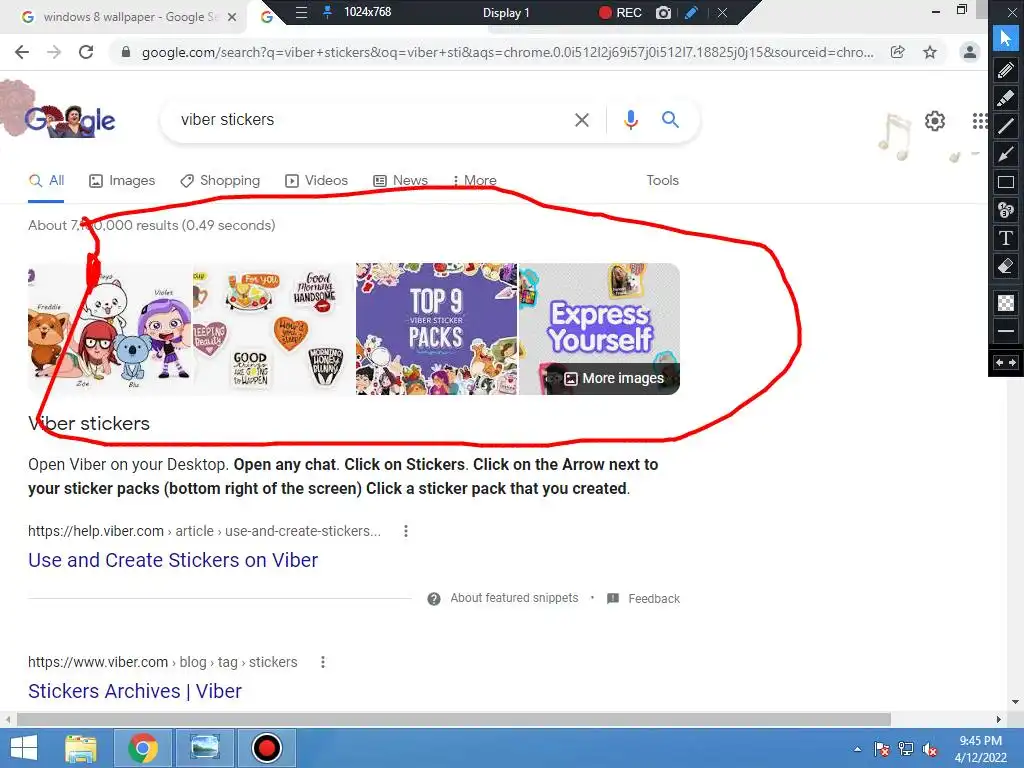
Task: Select the text T tool
Action: tap(1006, 238)
